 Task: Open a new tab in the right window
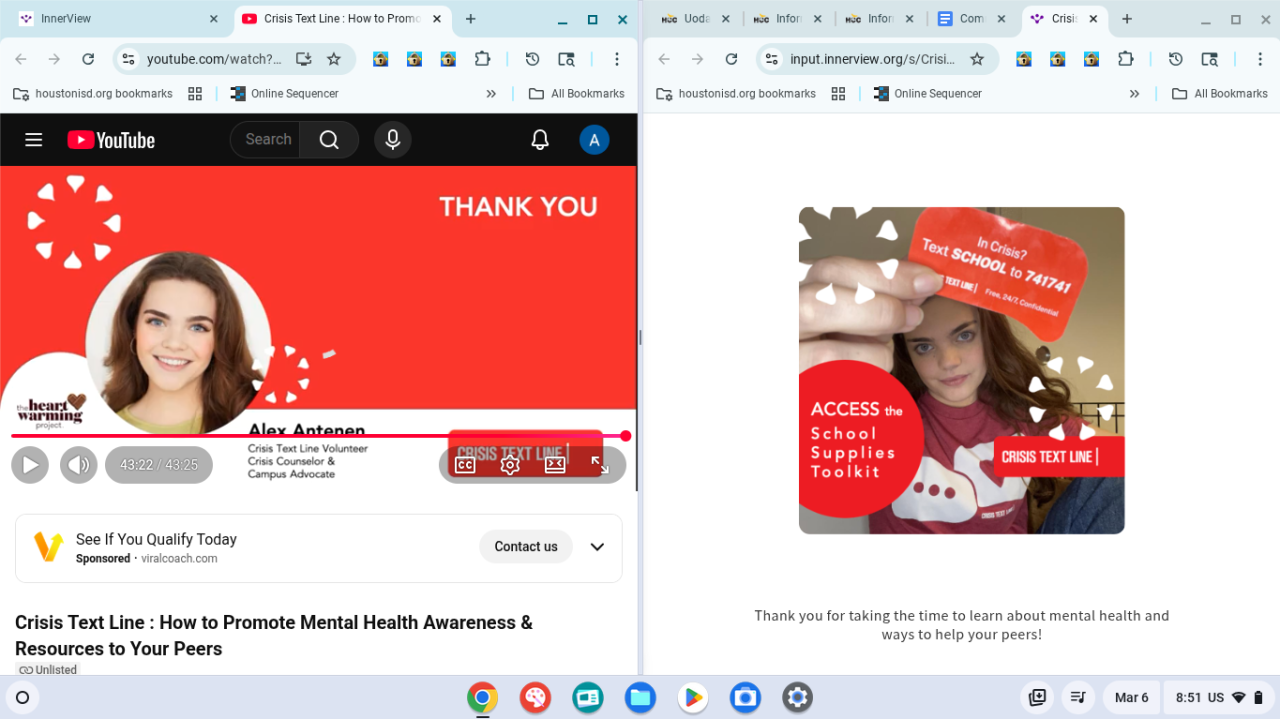pyautogui.click(x=1127, y=19)
